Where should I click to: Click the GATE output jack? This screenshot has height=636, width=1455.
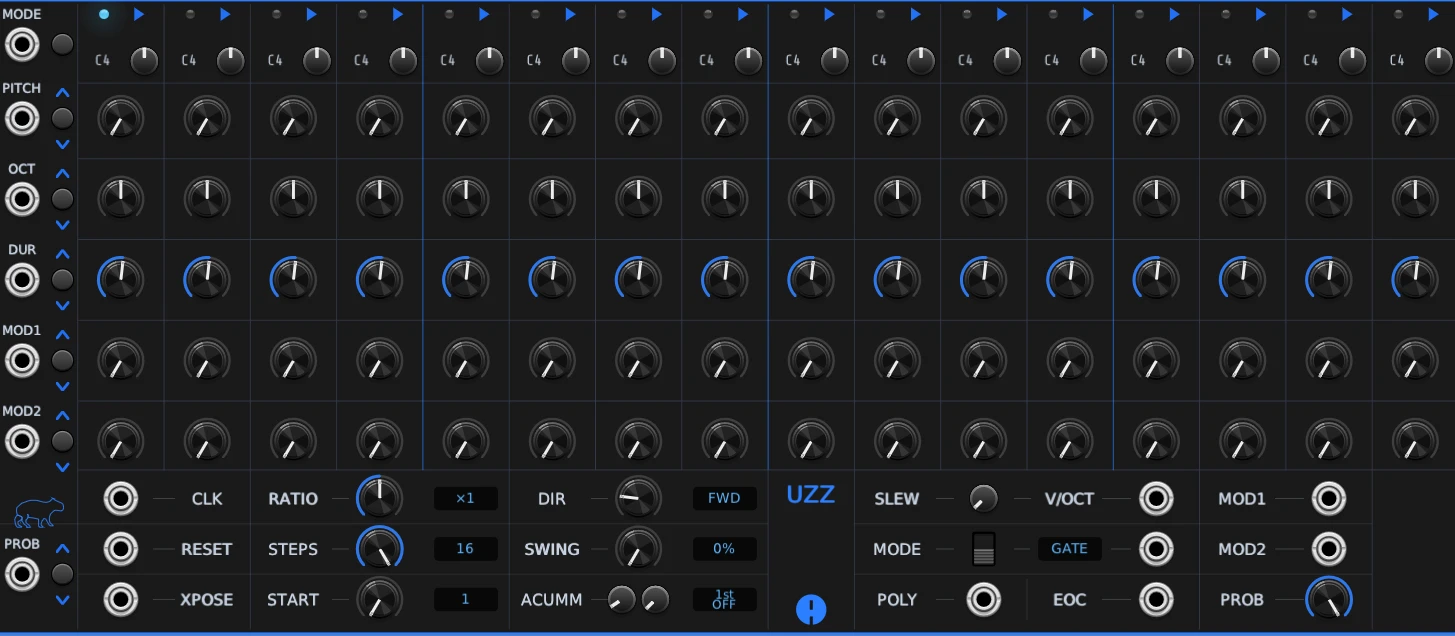tap(1157, 549)
